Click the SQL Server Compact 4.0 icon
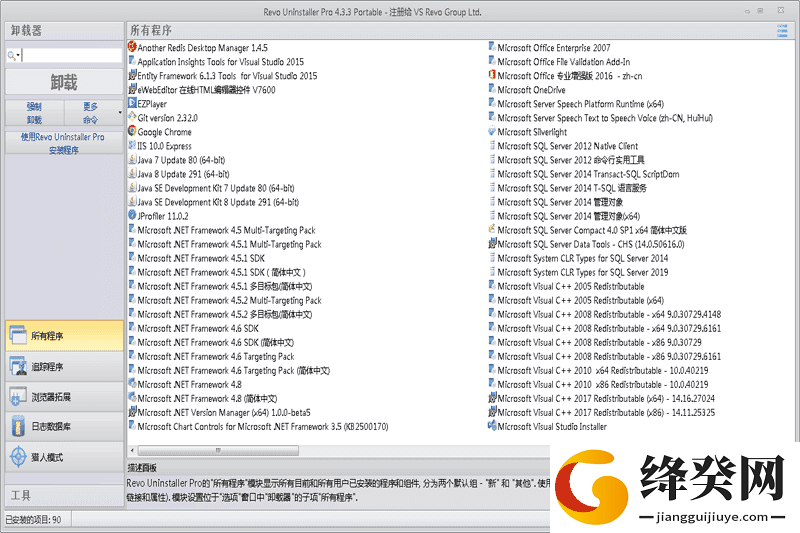 [492, 230]
